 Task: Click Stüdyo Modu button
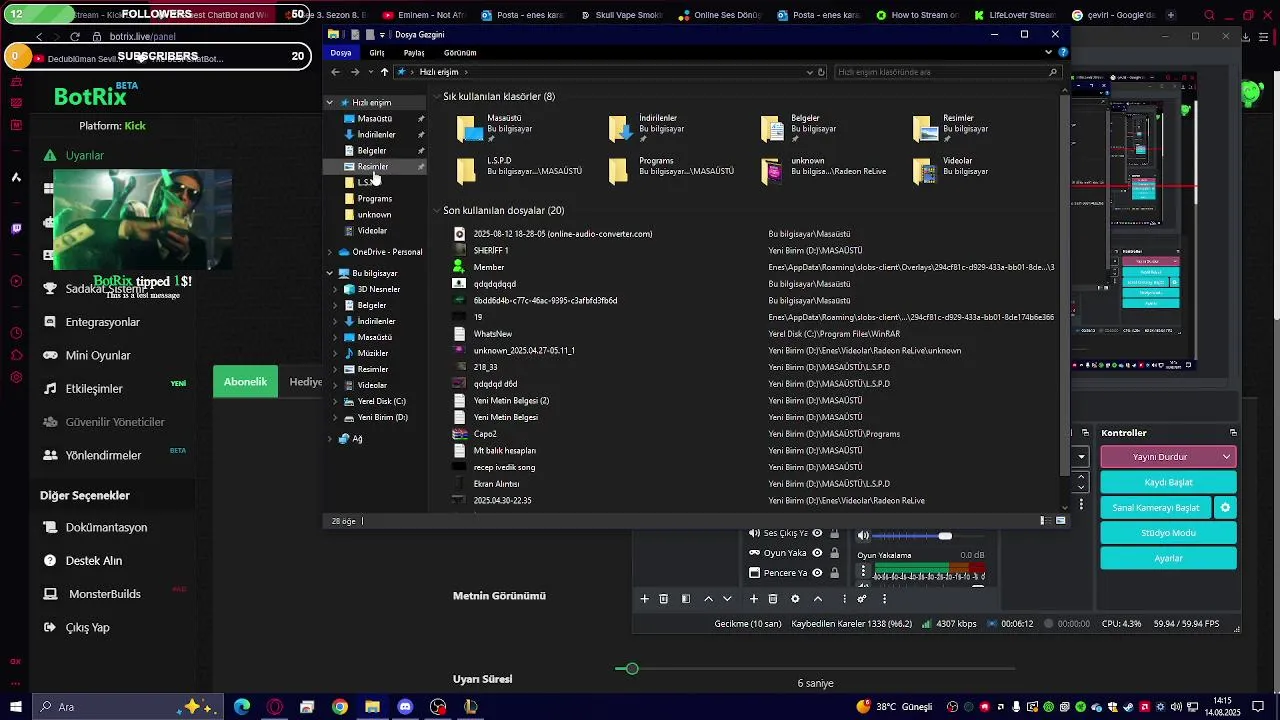(x=1168, y=533)
